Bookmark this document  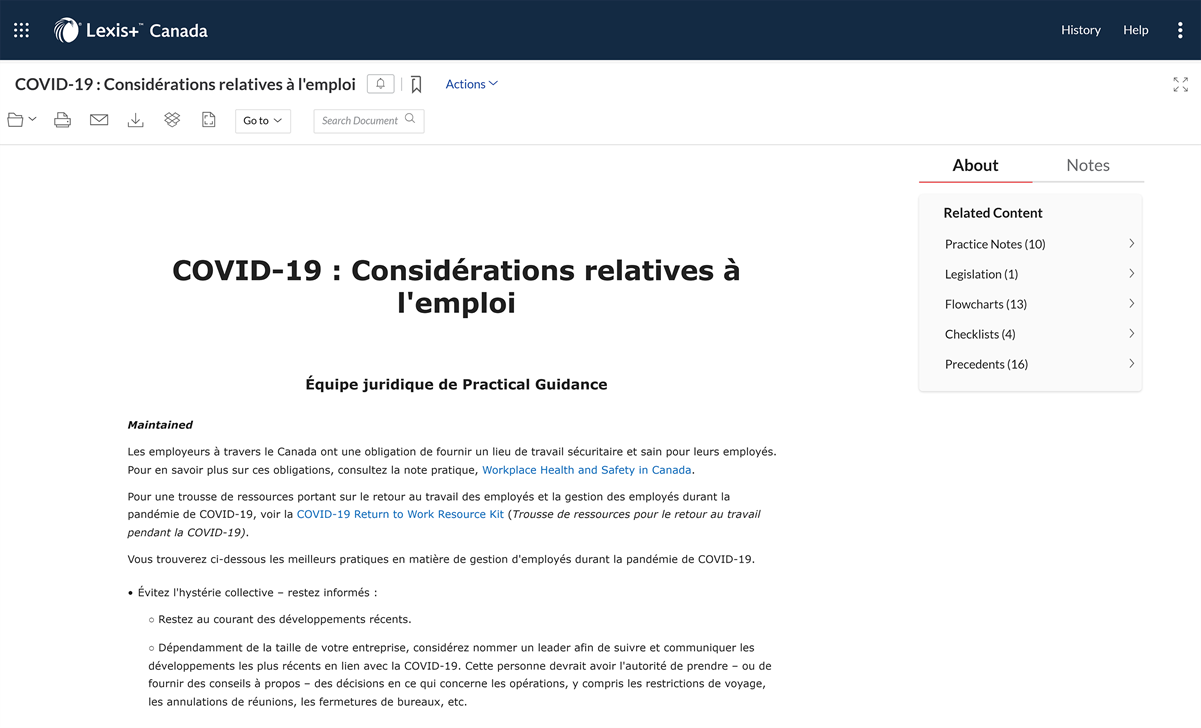[x=416, y=85]
